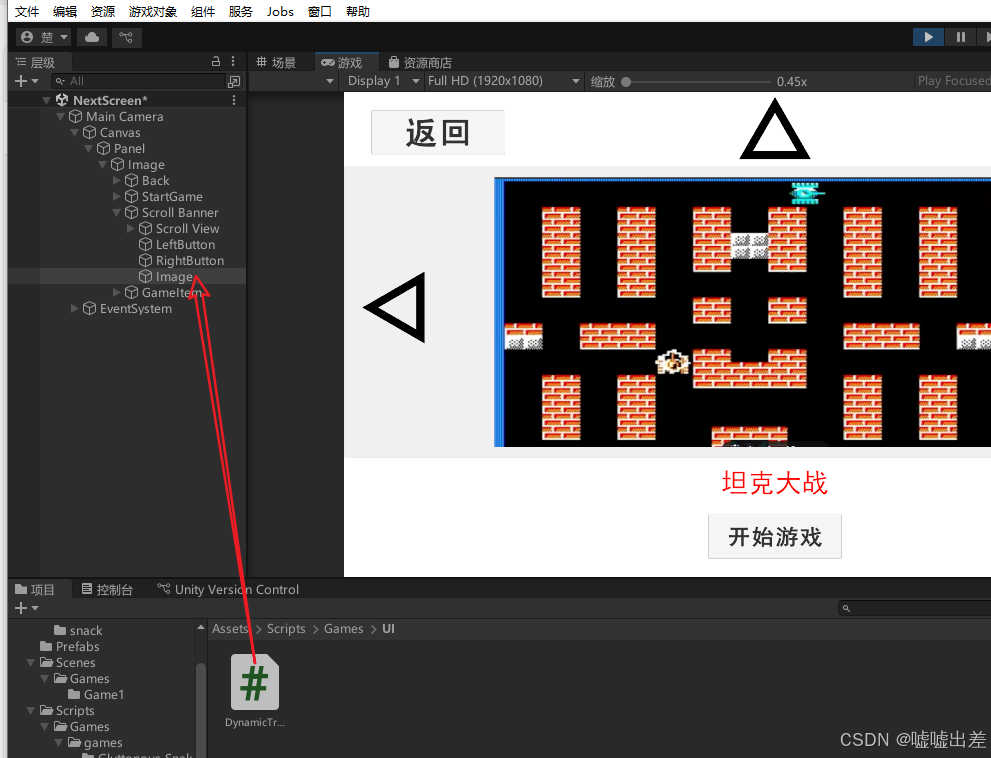
Task: Collapse the Scroll Banner object
Action: [x=116, y=212]
